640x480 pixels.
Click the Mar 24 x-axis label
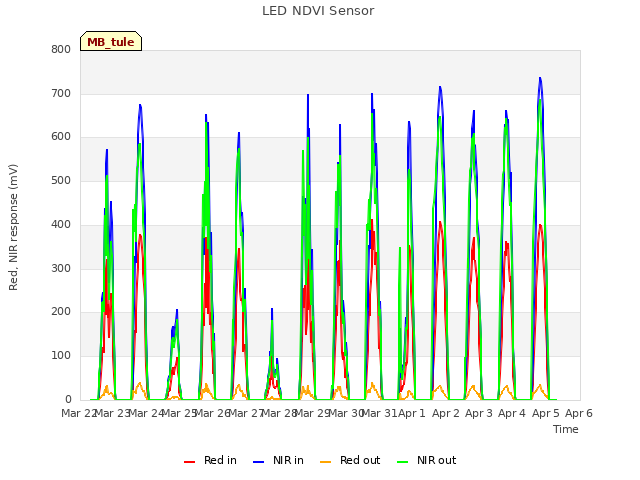point(146,413)
